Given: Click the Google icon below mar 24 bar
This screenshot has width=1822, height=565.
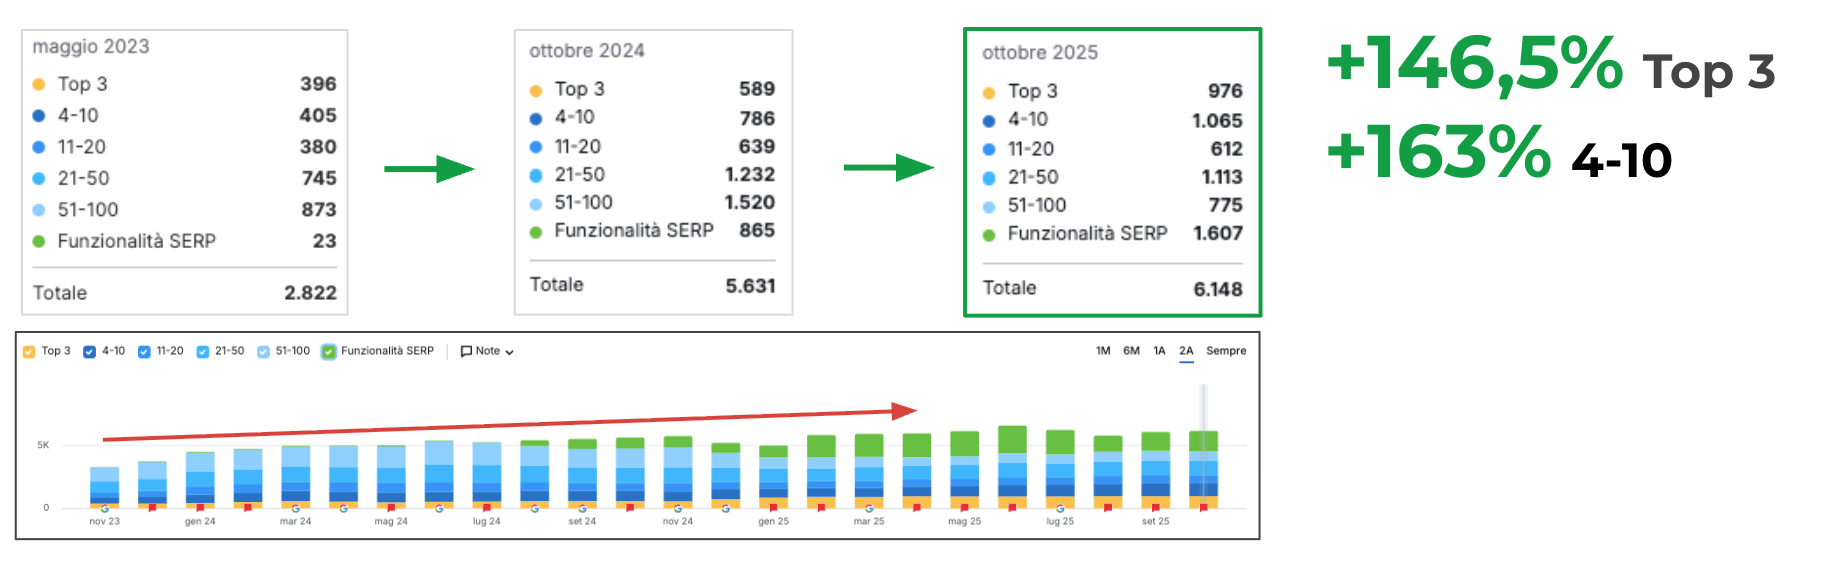Looking at the screenshot, I should pyautogui.click(x=295, y=508).
